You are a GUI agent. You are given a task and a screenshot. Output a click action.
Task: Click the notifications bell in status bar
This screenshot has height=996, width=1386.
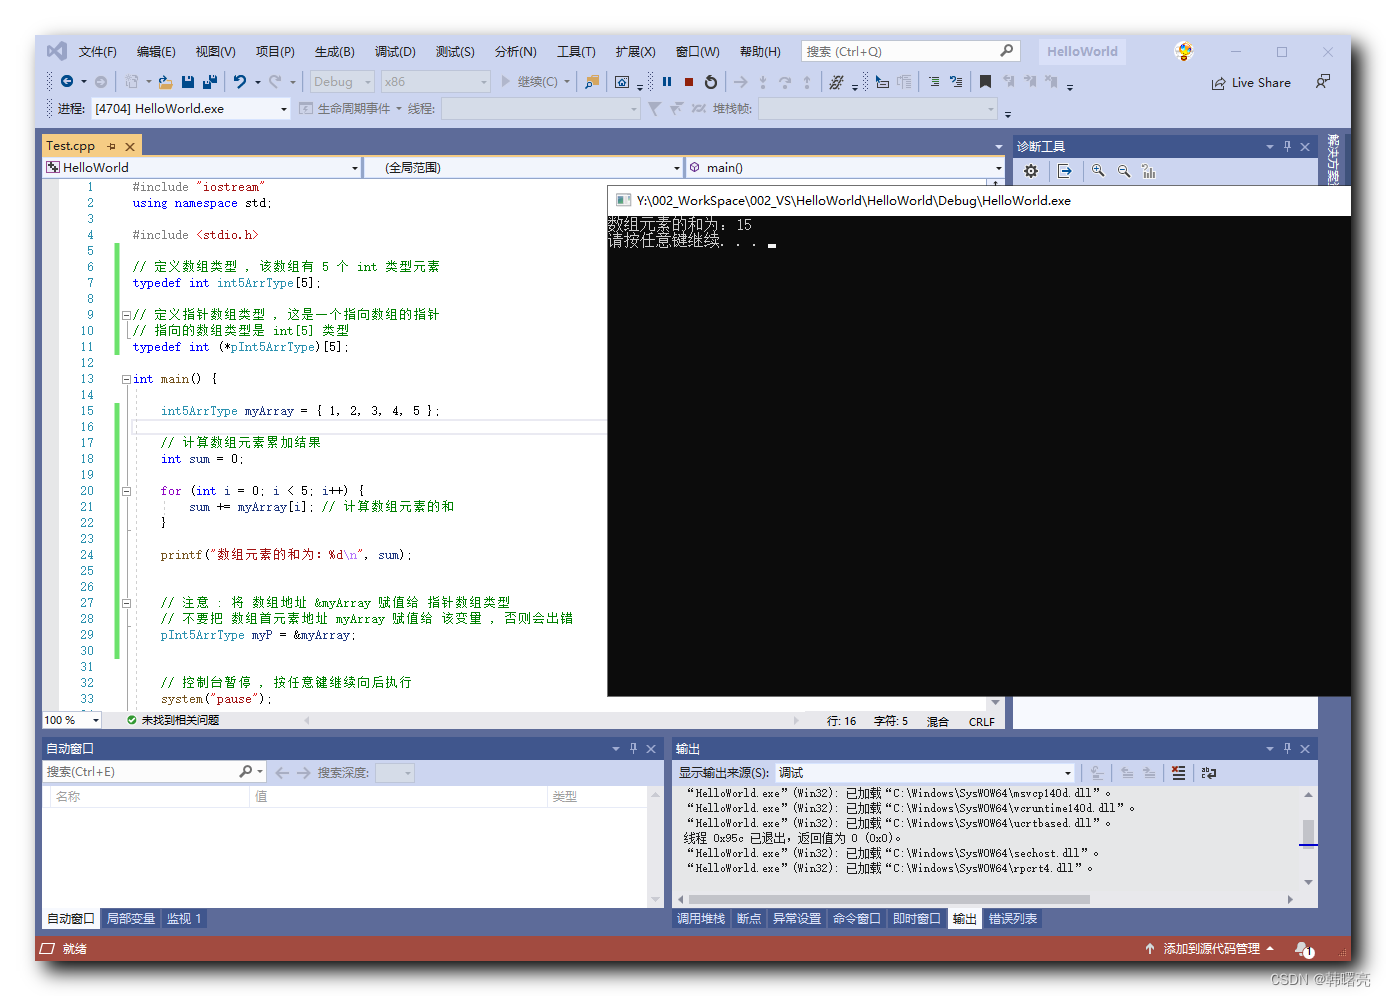click(1304, 949)
